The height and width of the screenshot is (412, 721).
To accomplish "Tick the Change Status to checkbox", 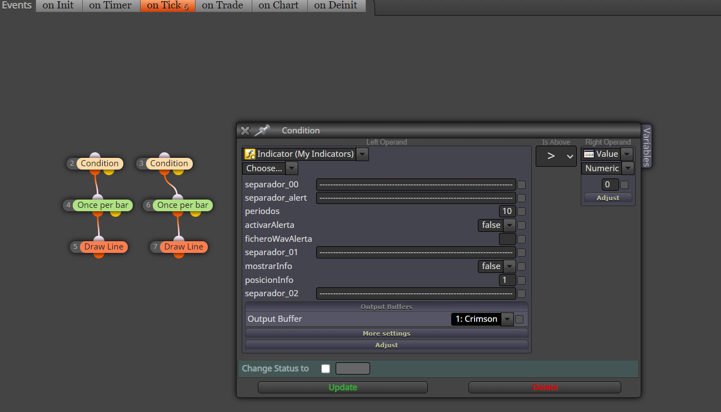I will [x=326, y=368].
